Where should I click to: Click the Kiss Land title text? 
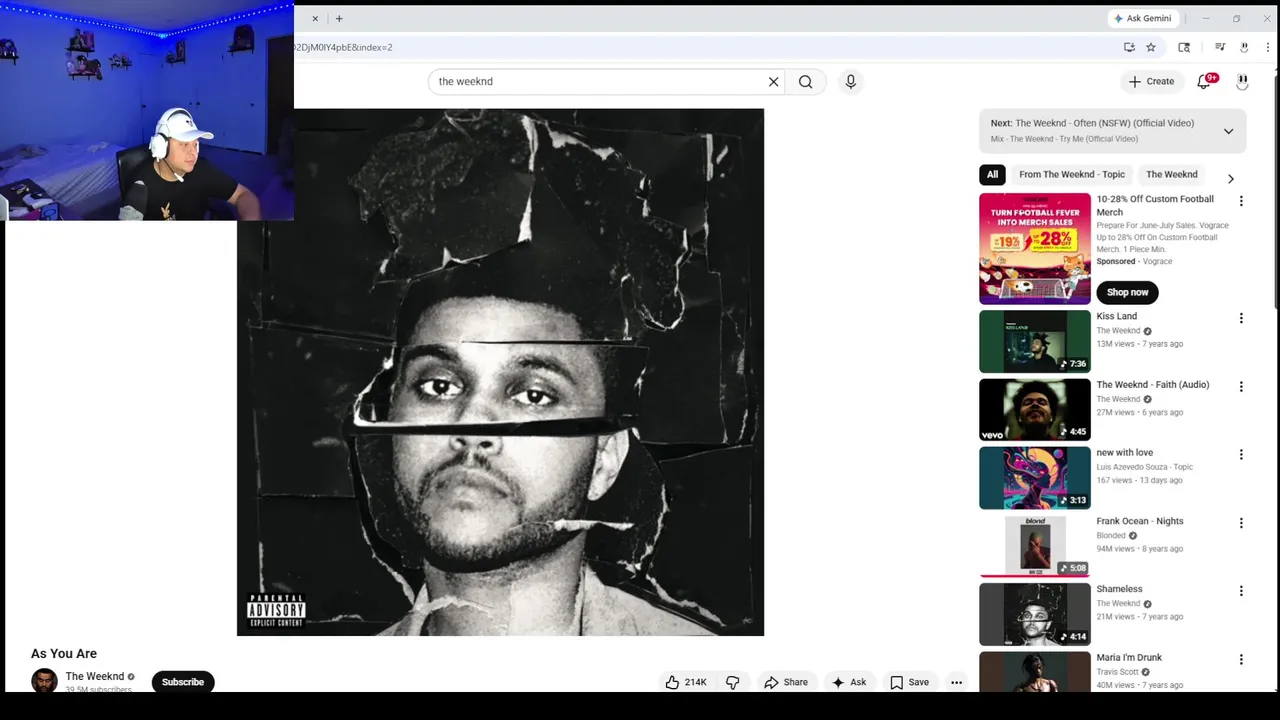[1116, 316]
